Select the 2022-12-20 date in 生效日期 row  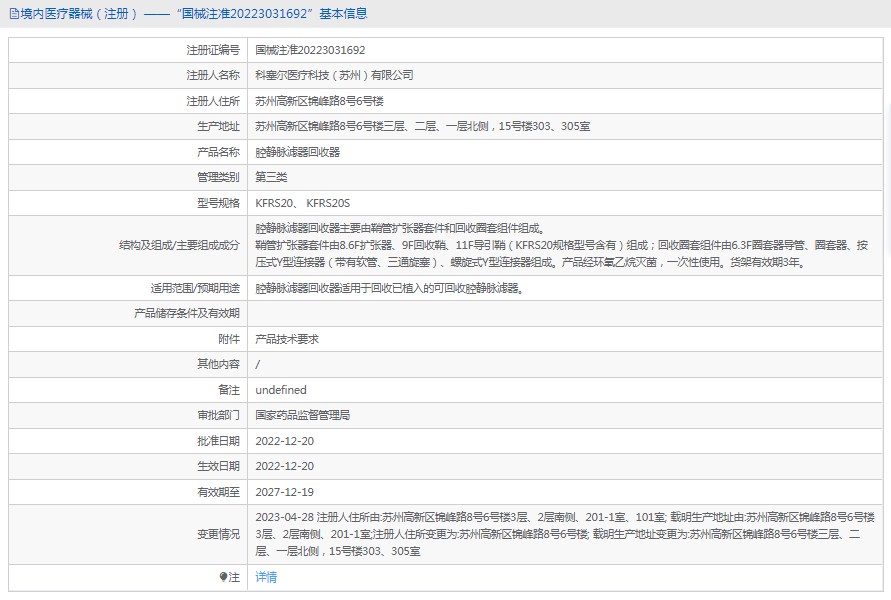pos(285,466)
